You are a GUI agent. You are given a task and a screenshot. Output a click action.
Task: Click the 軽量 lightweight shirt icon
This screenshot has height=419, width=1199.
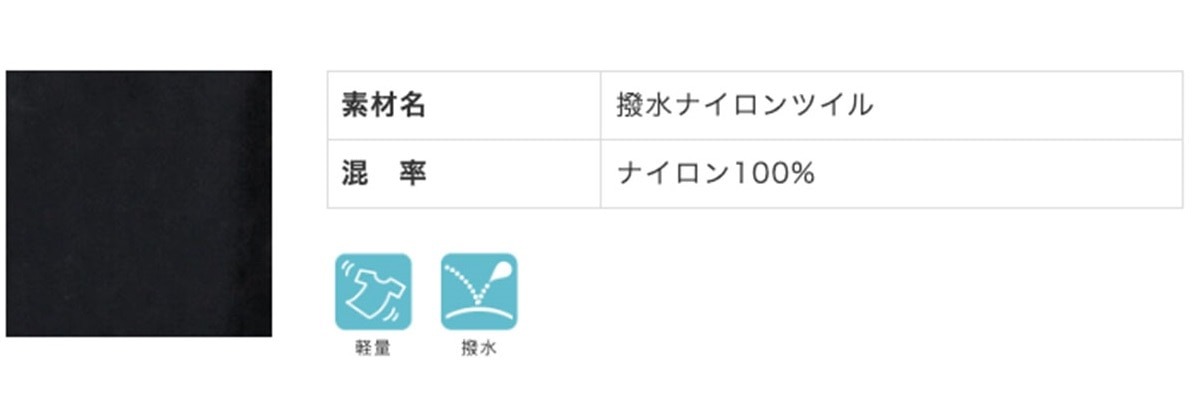tap(373, 292)
